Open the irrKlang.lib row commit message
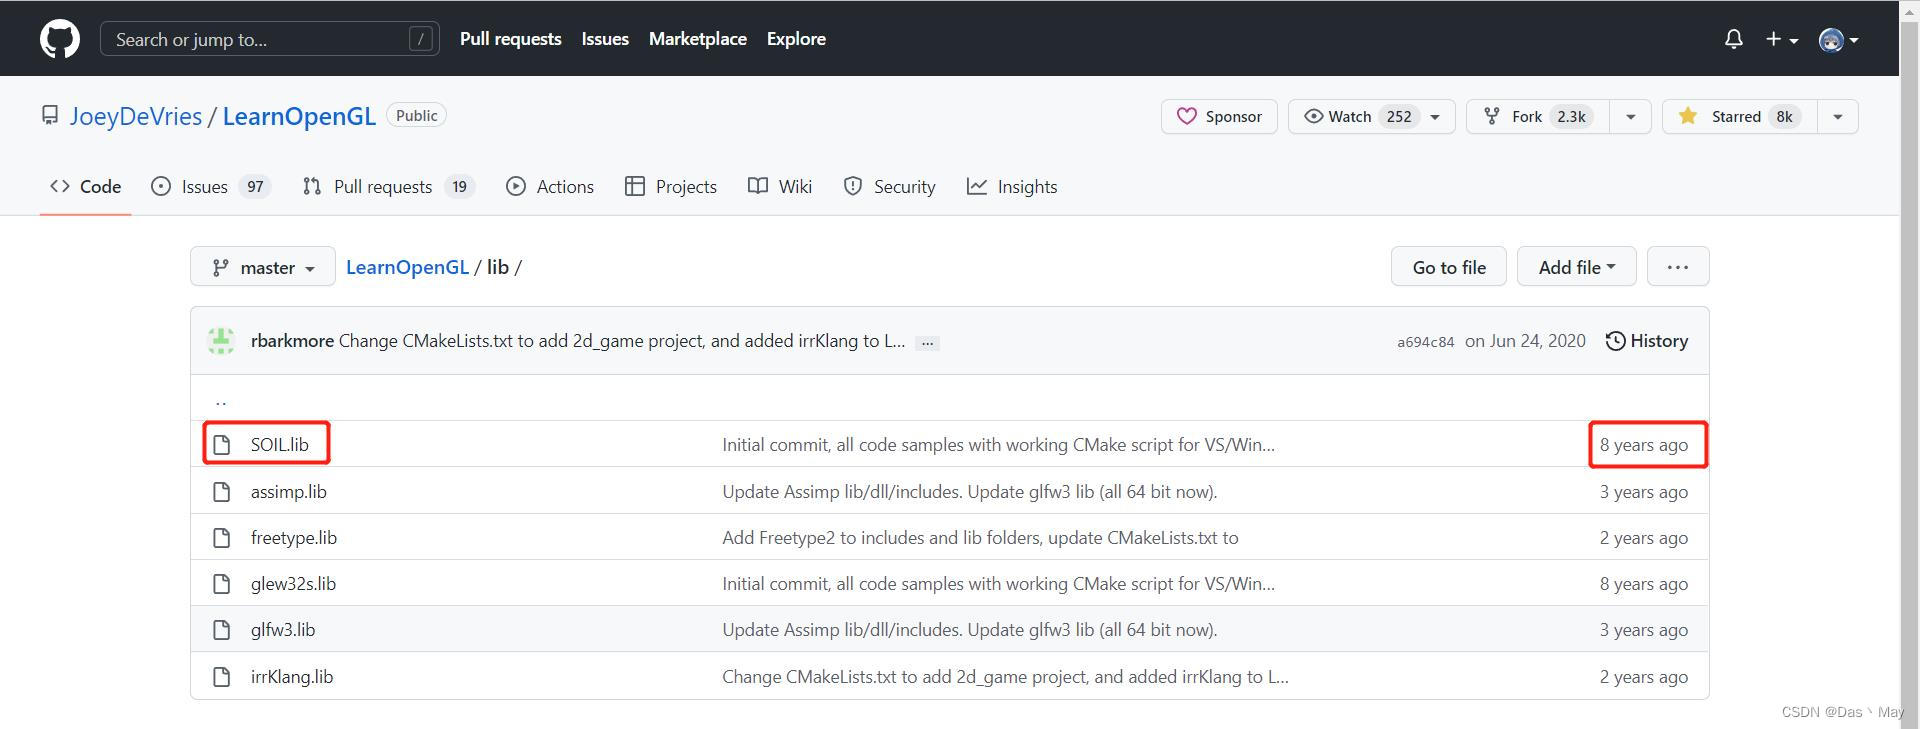Viewport: 1920px width, 729px height. pos(1005,677)
